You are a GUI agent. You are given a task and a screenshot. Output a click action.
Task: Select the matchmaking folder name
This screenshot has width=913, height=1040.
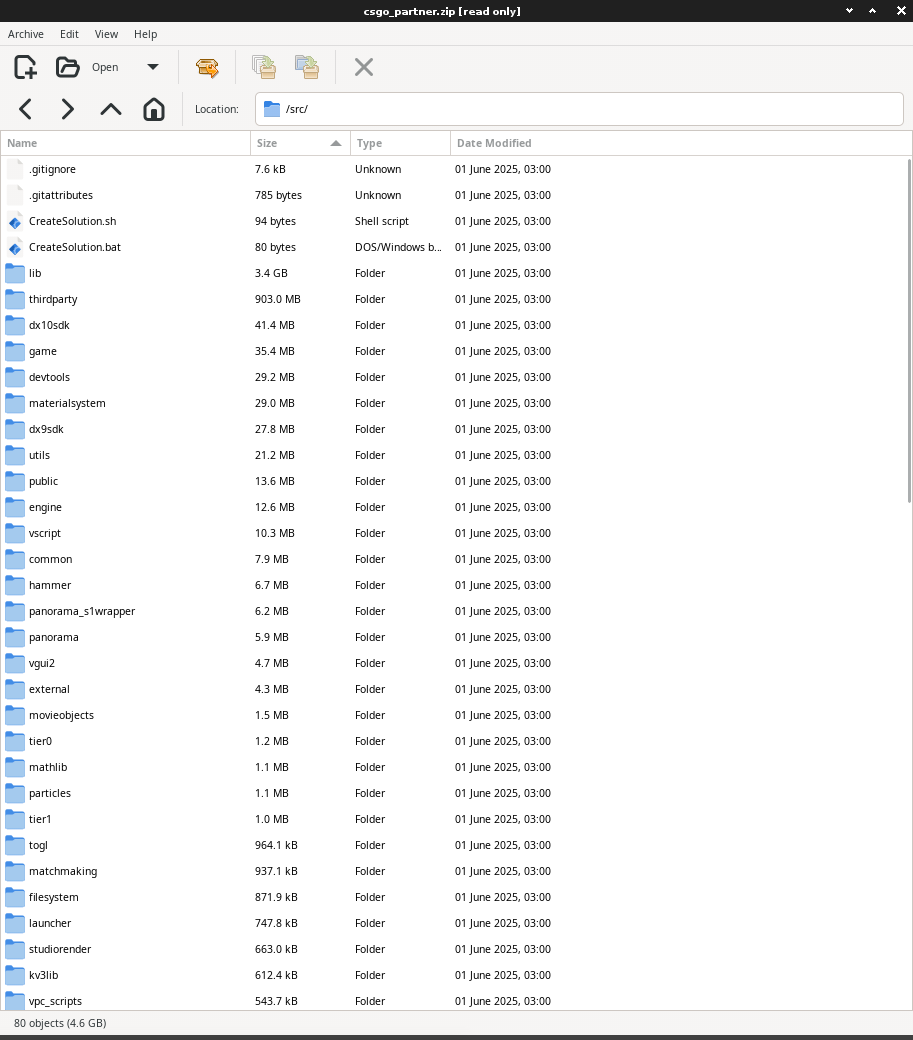pos(63,872)
